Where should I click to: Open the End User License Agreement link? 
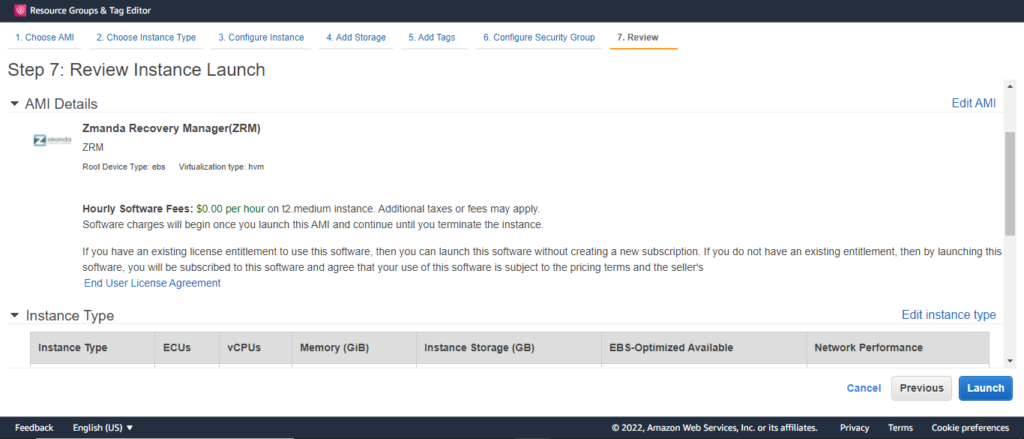tap(152, 284)
